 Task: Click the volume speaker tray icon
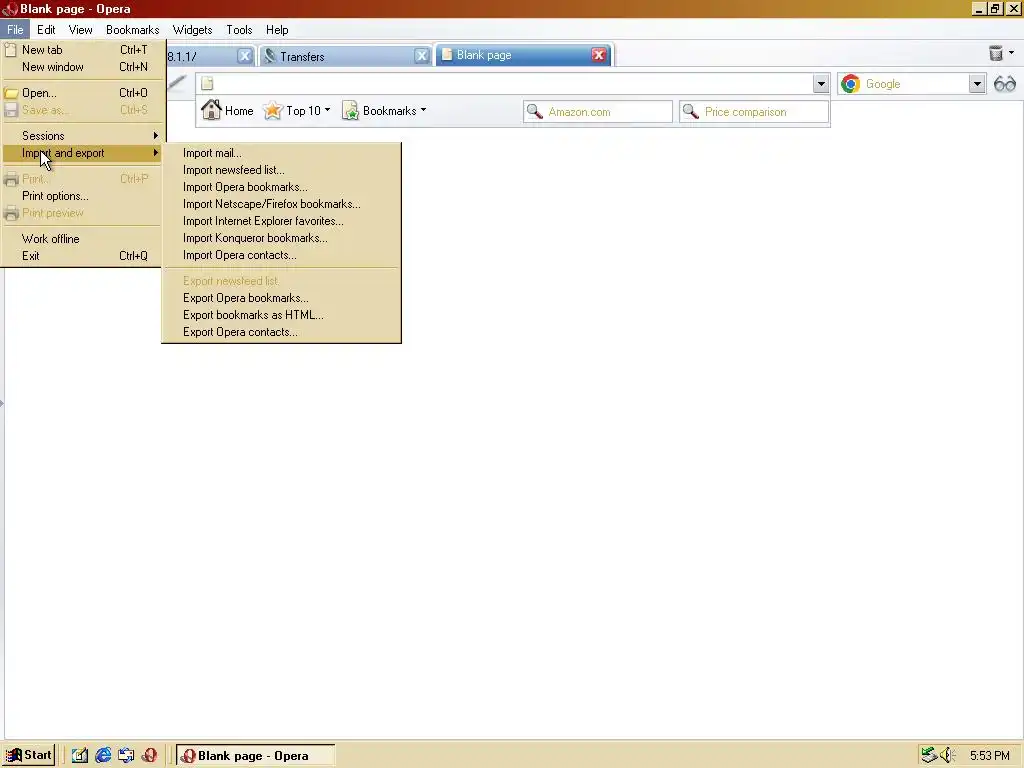948,756
